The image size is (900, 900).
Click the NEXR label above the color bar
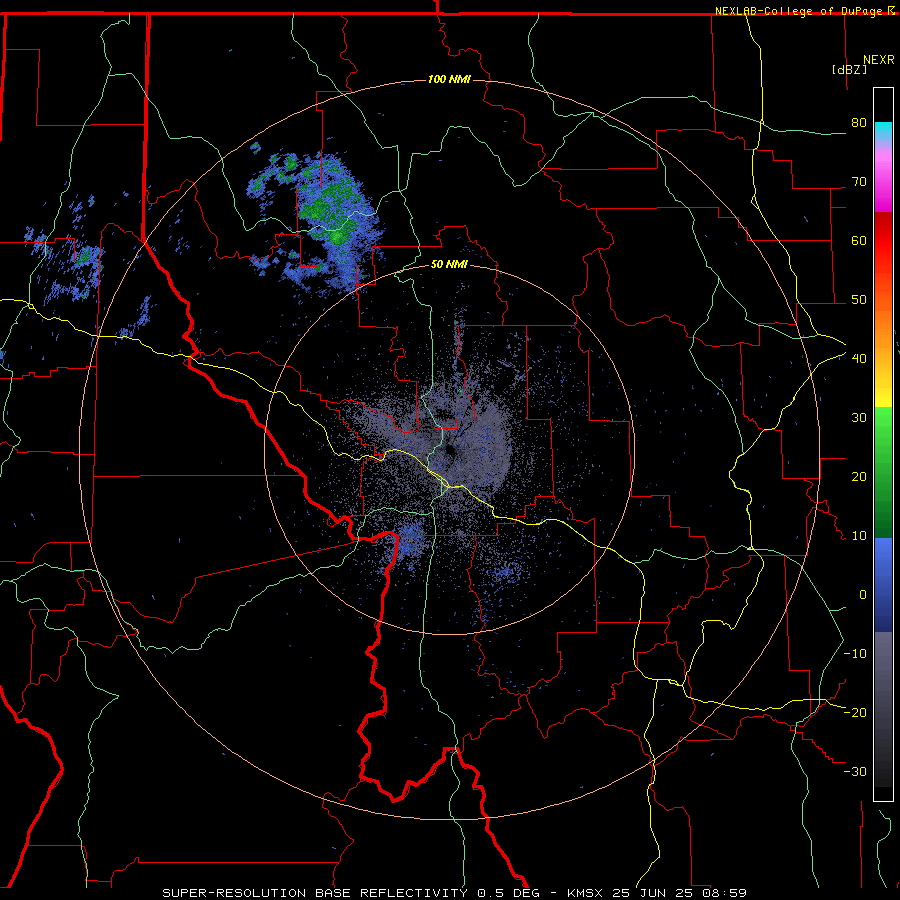[879, 60]
